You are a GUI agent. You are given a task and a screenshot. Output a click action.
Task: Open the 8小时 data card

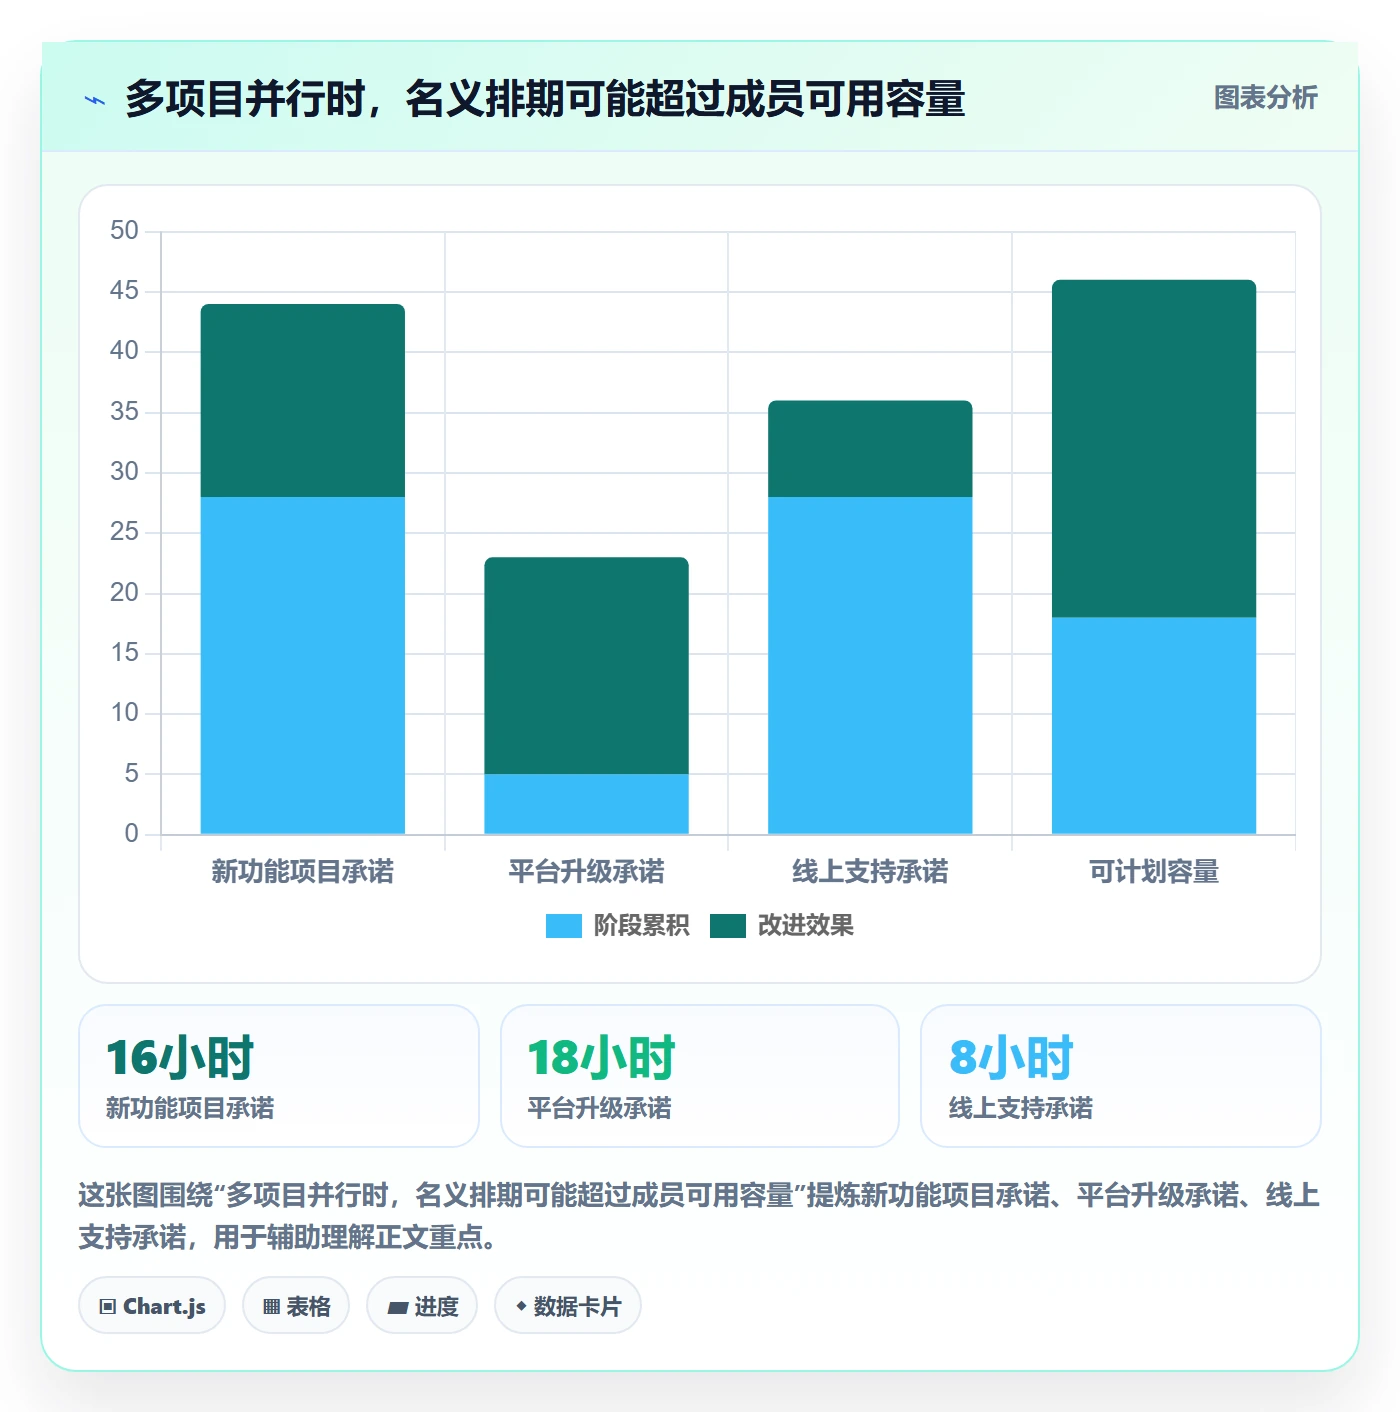(x=1121, y=1076)
